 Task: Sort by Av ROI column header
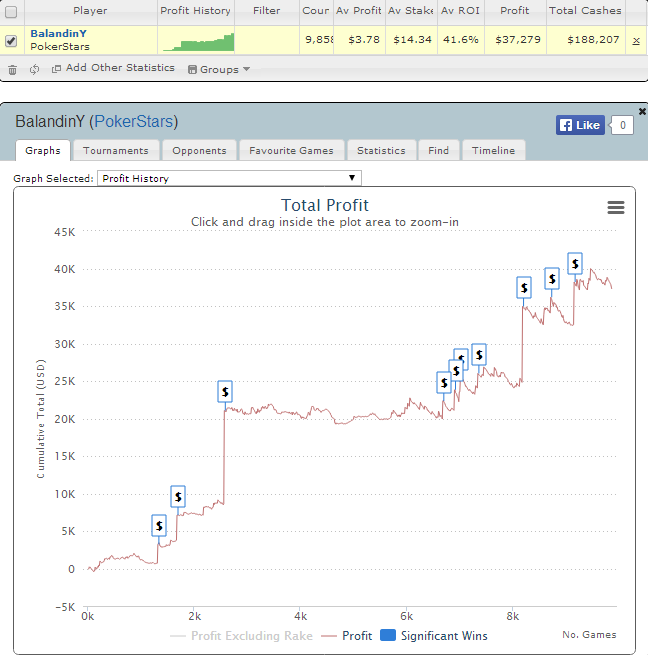460,11
